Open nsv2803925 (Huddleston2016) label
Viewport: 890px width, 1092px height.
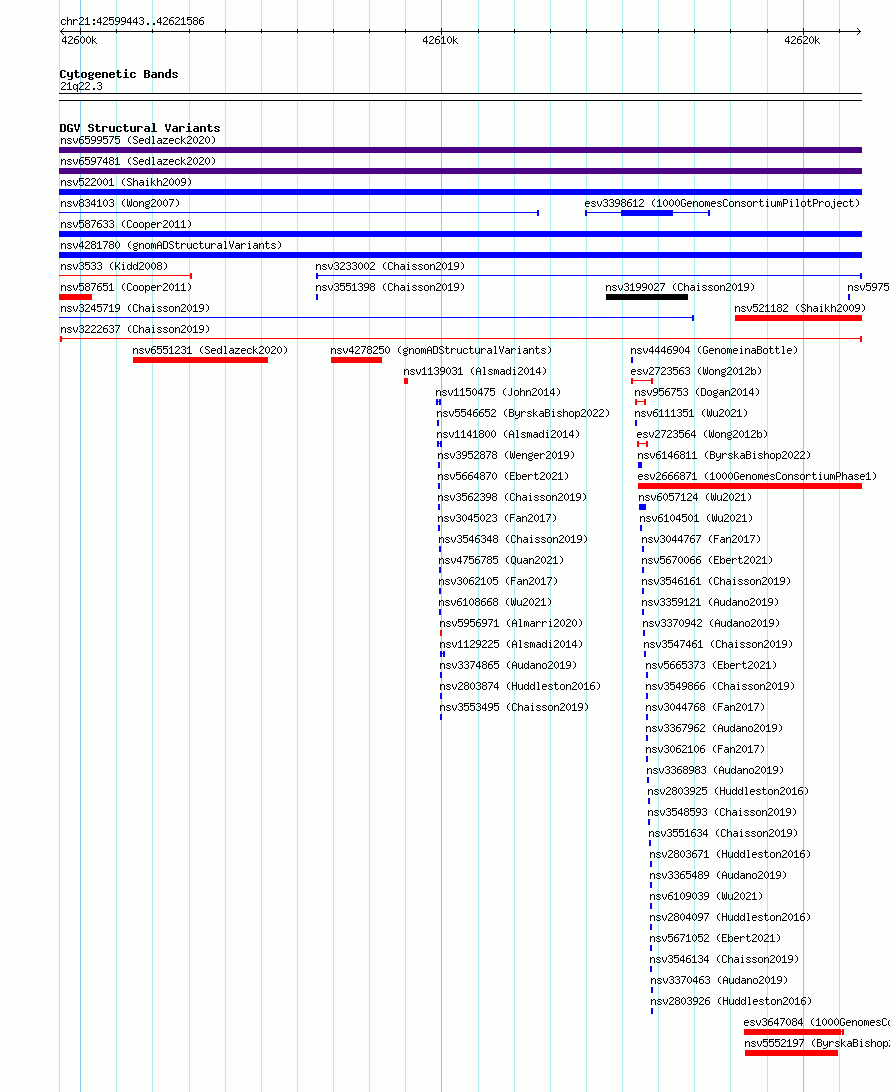728,790
